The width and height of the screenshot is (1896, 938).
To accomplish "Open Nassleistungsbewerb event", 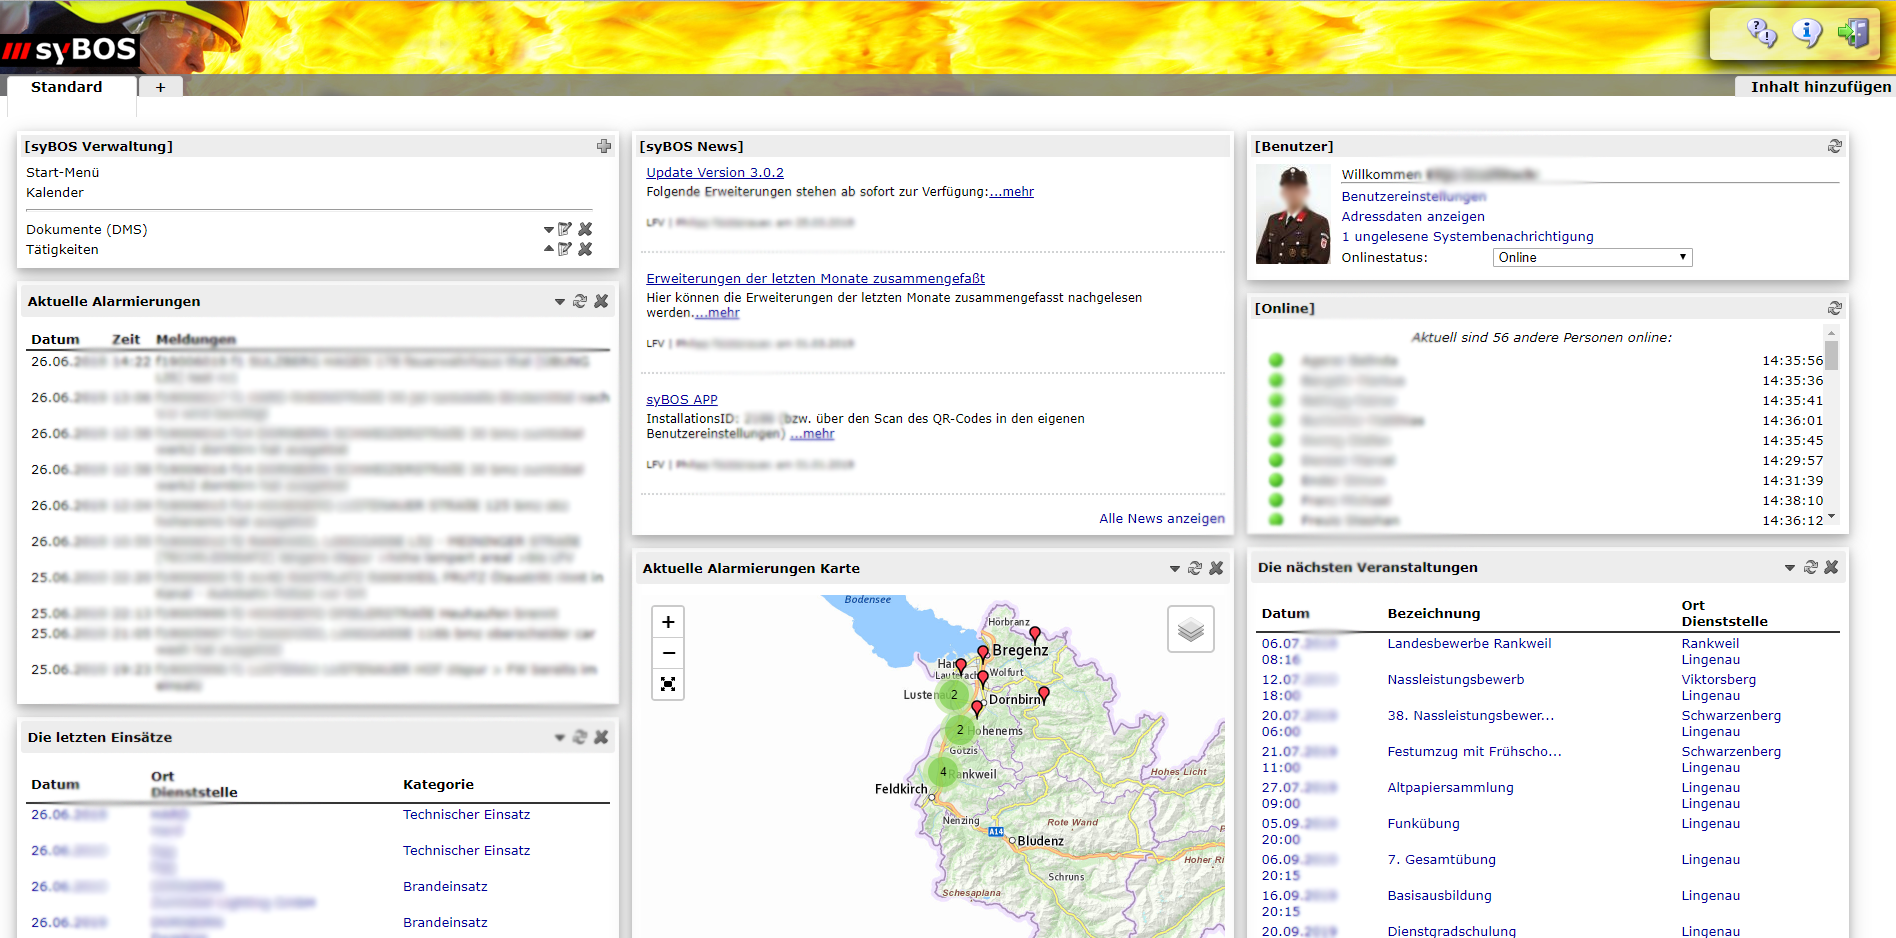I will click(1456, 680).
